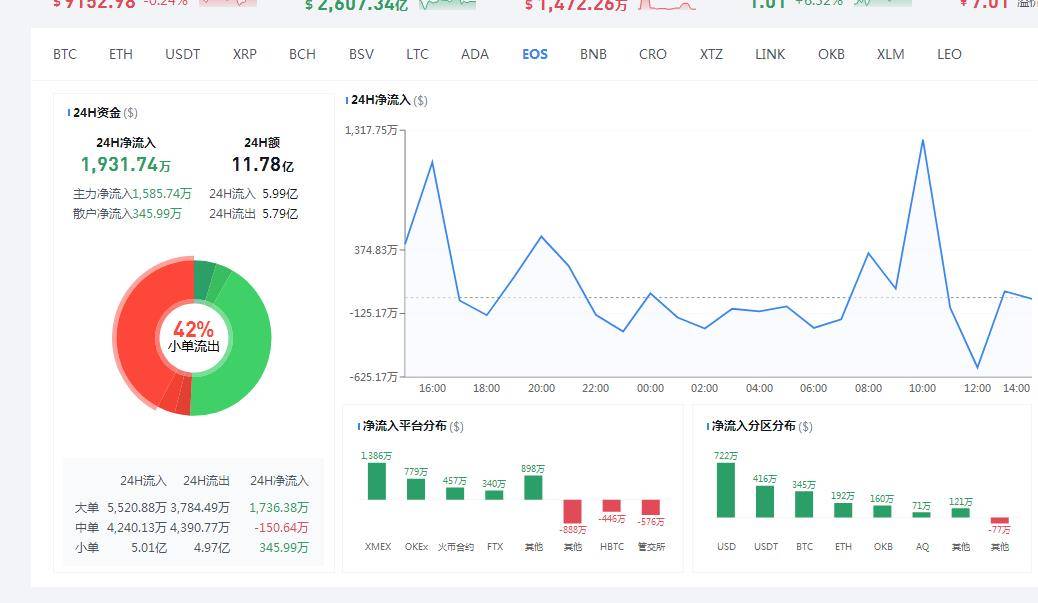
Task: Select the XLM coin tab
Action: [x=890, y=54]
